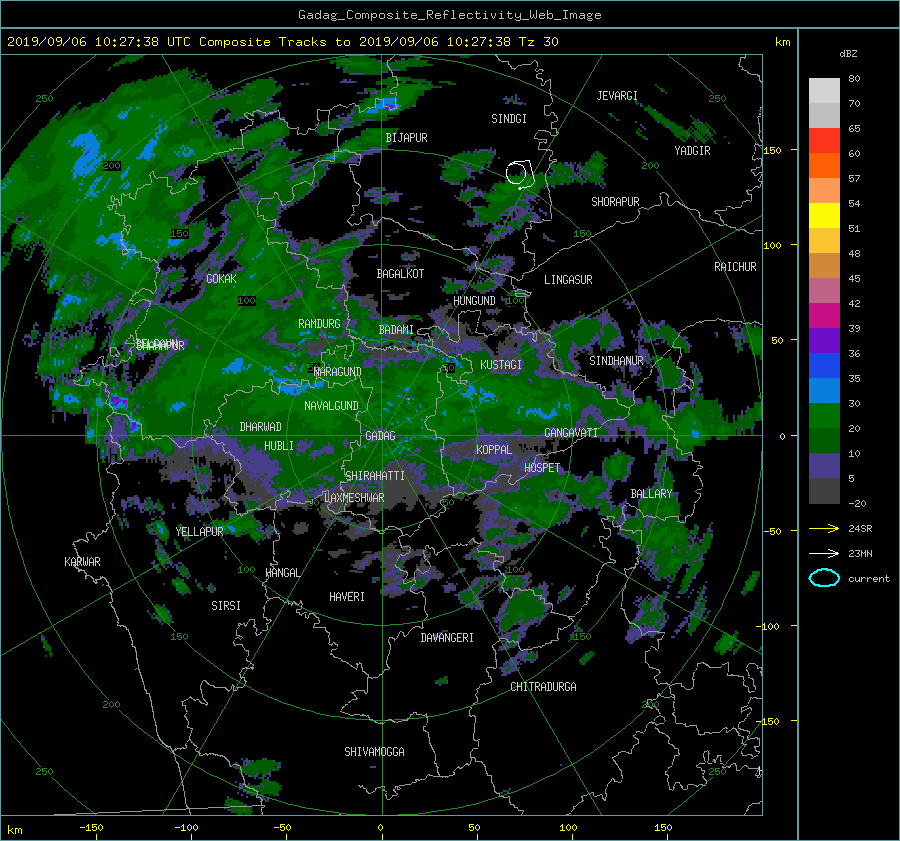The image size is (900, 841).
Task: Click the LAXMESHWAR city label
Action: point(354,498)
